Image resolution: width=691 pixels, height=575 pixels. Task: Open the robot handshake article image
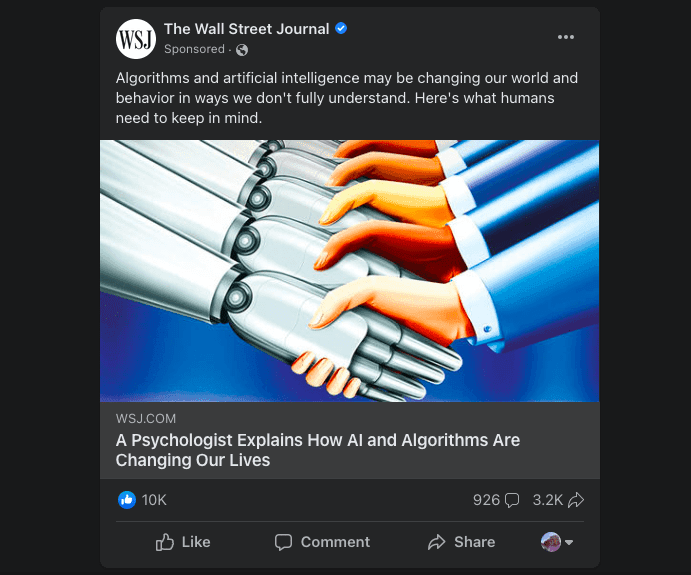pyautogui.click(x=349, y=271)
